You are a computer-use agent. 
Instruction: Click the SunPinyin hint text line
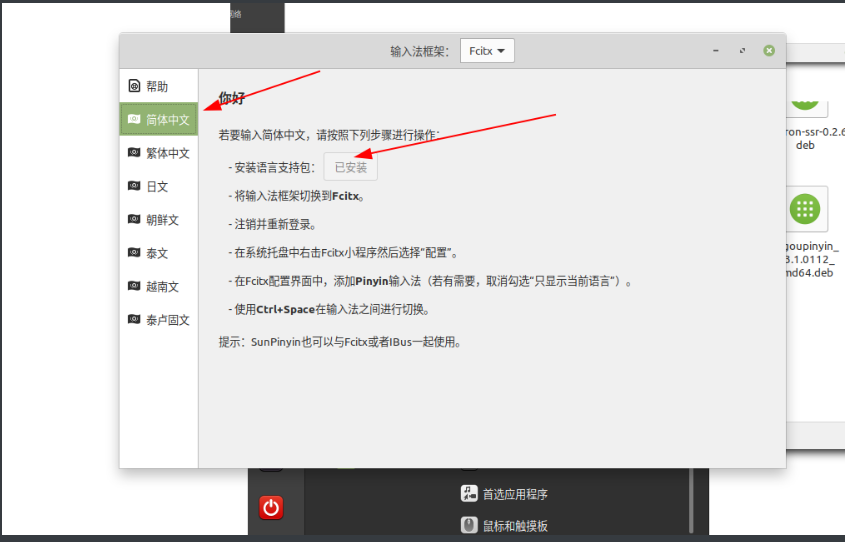click(340, 342)
